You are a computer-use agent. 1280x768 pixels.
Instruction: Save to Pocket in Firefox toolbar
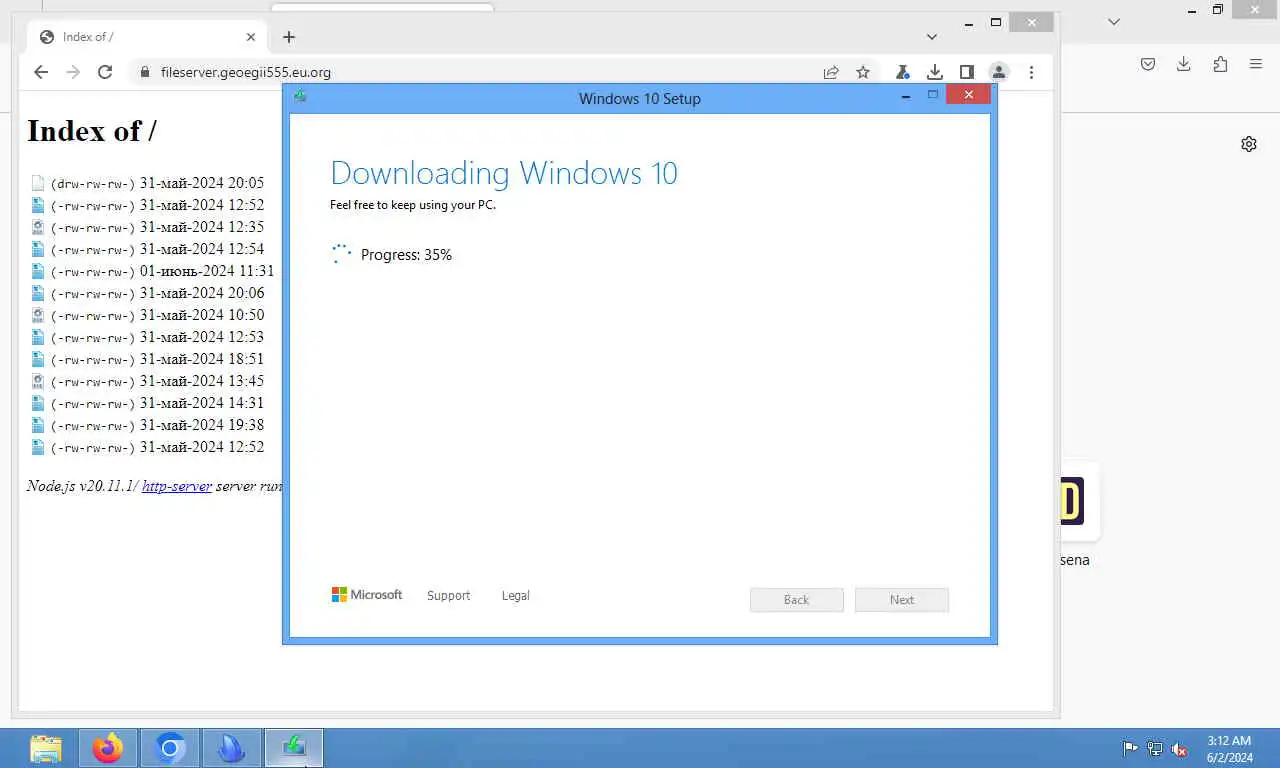(1148, 64)
